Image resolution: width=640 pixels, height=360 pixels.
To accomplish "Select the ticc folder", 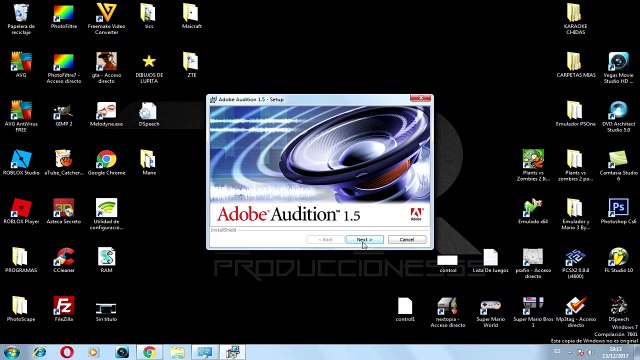I will click(149, 16).
